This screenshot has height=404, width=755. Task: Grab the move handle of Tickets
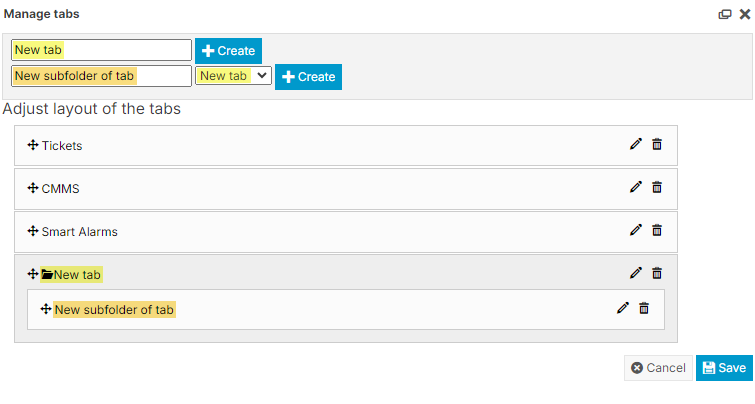click(x=33, y=145)
